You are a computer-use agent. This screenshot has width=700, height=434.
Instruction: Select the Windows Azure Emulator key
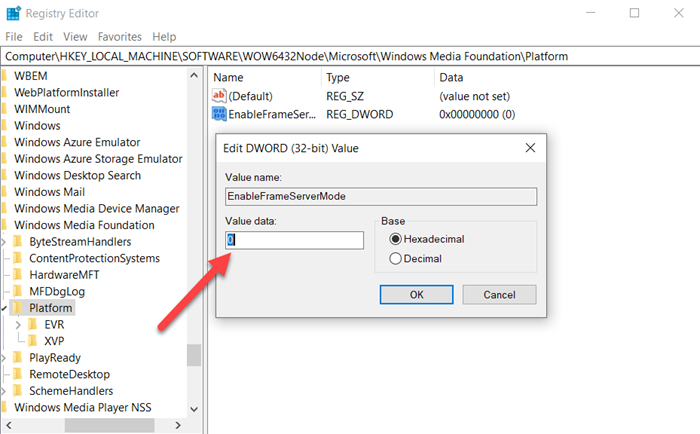click(77, 142)
